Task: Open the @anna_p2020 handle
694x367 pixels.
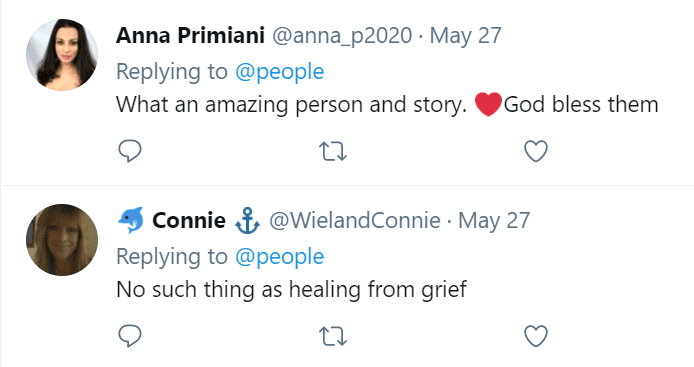Action: tap(342, 36)
